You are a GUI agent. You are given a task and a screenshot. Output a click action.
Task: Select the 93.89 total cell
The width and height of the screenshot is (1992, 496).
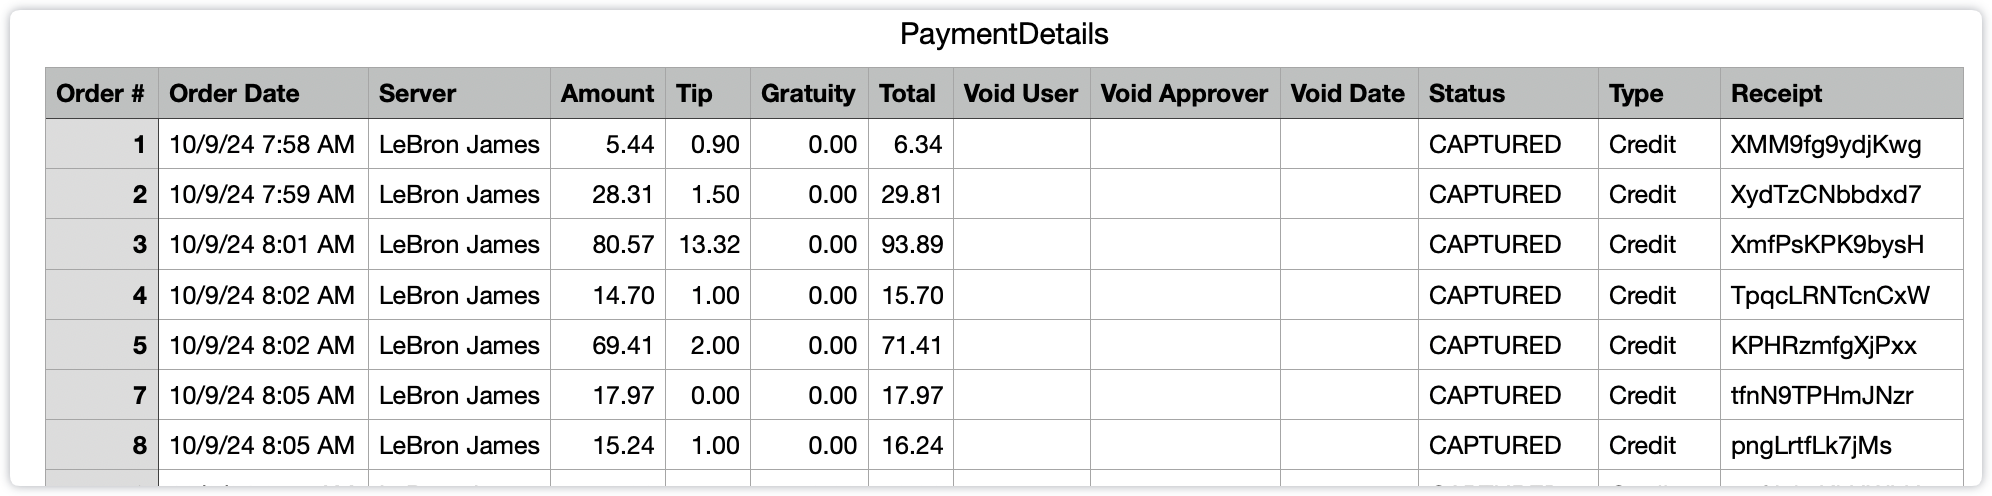click(911, 245)
